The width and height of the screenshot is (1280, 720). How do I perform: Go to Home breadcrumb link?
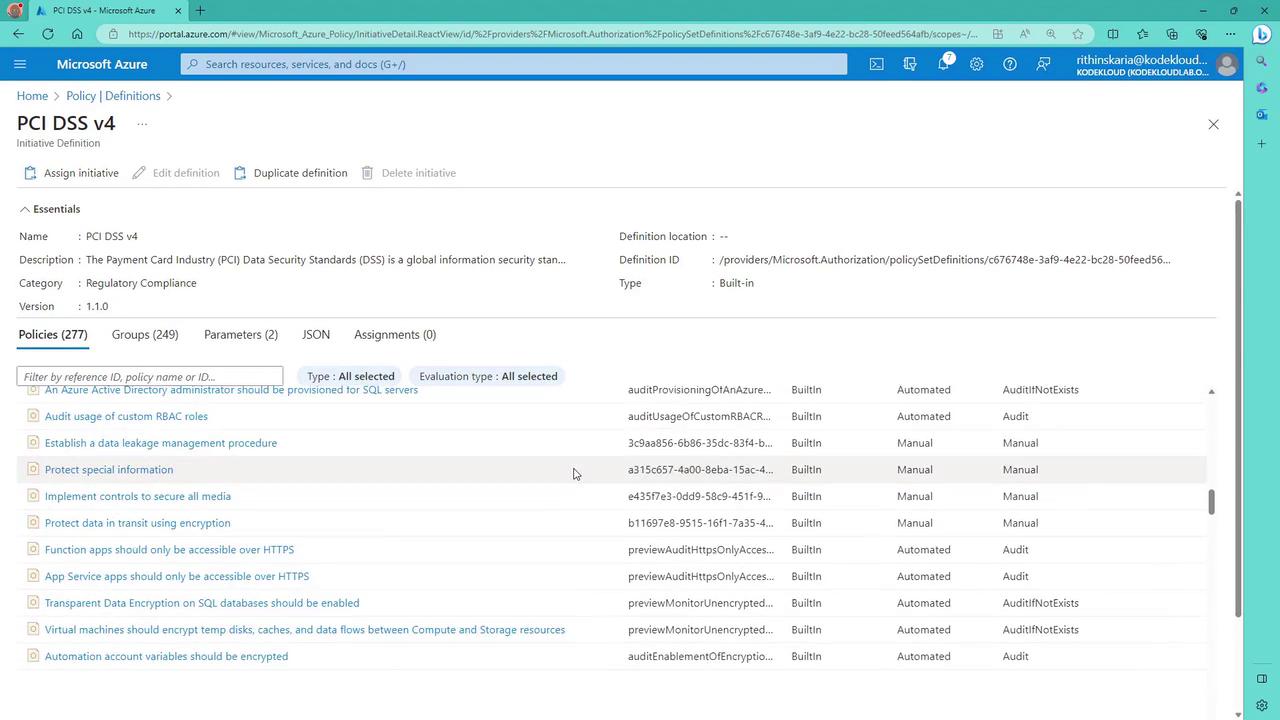pos(32,96)
